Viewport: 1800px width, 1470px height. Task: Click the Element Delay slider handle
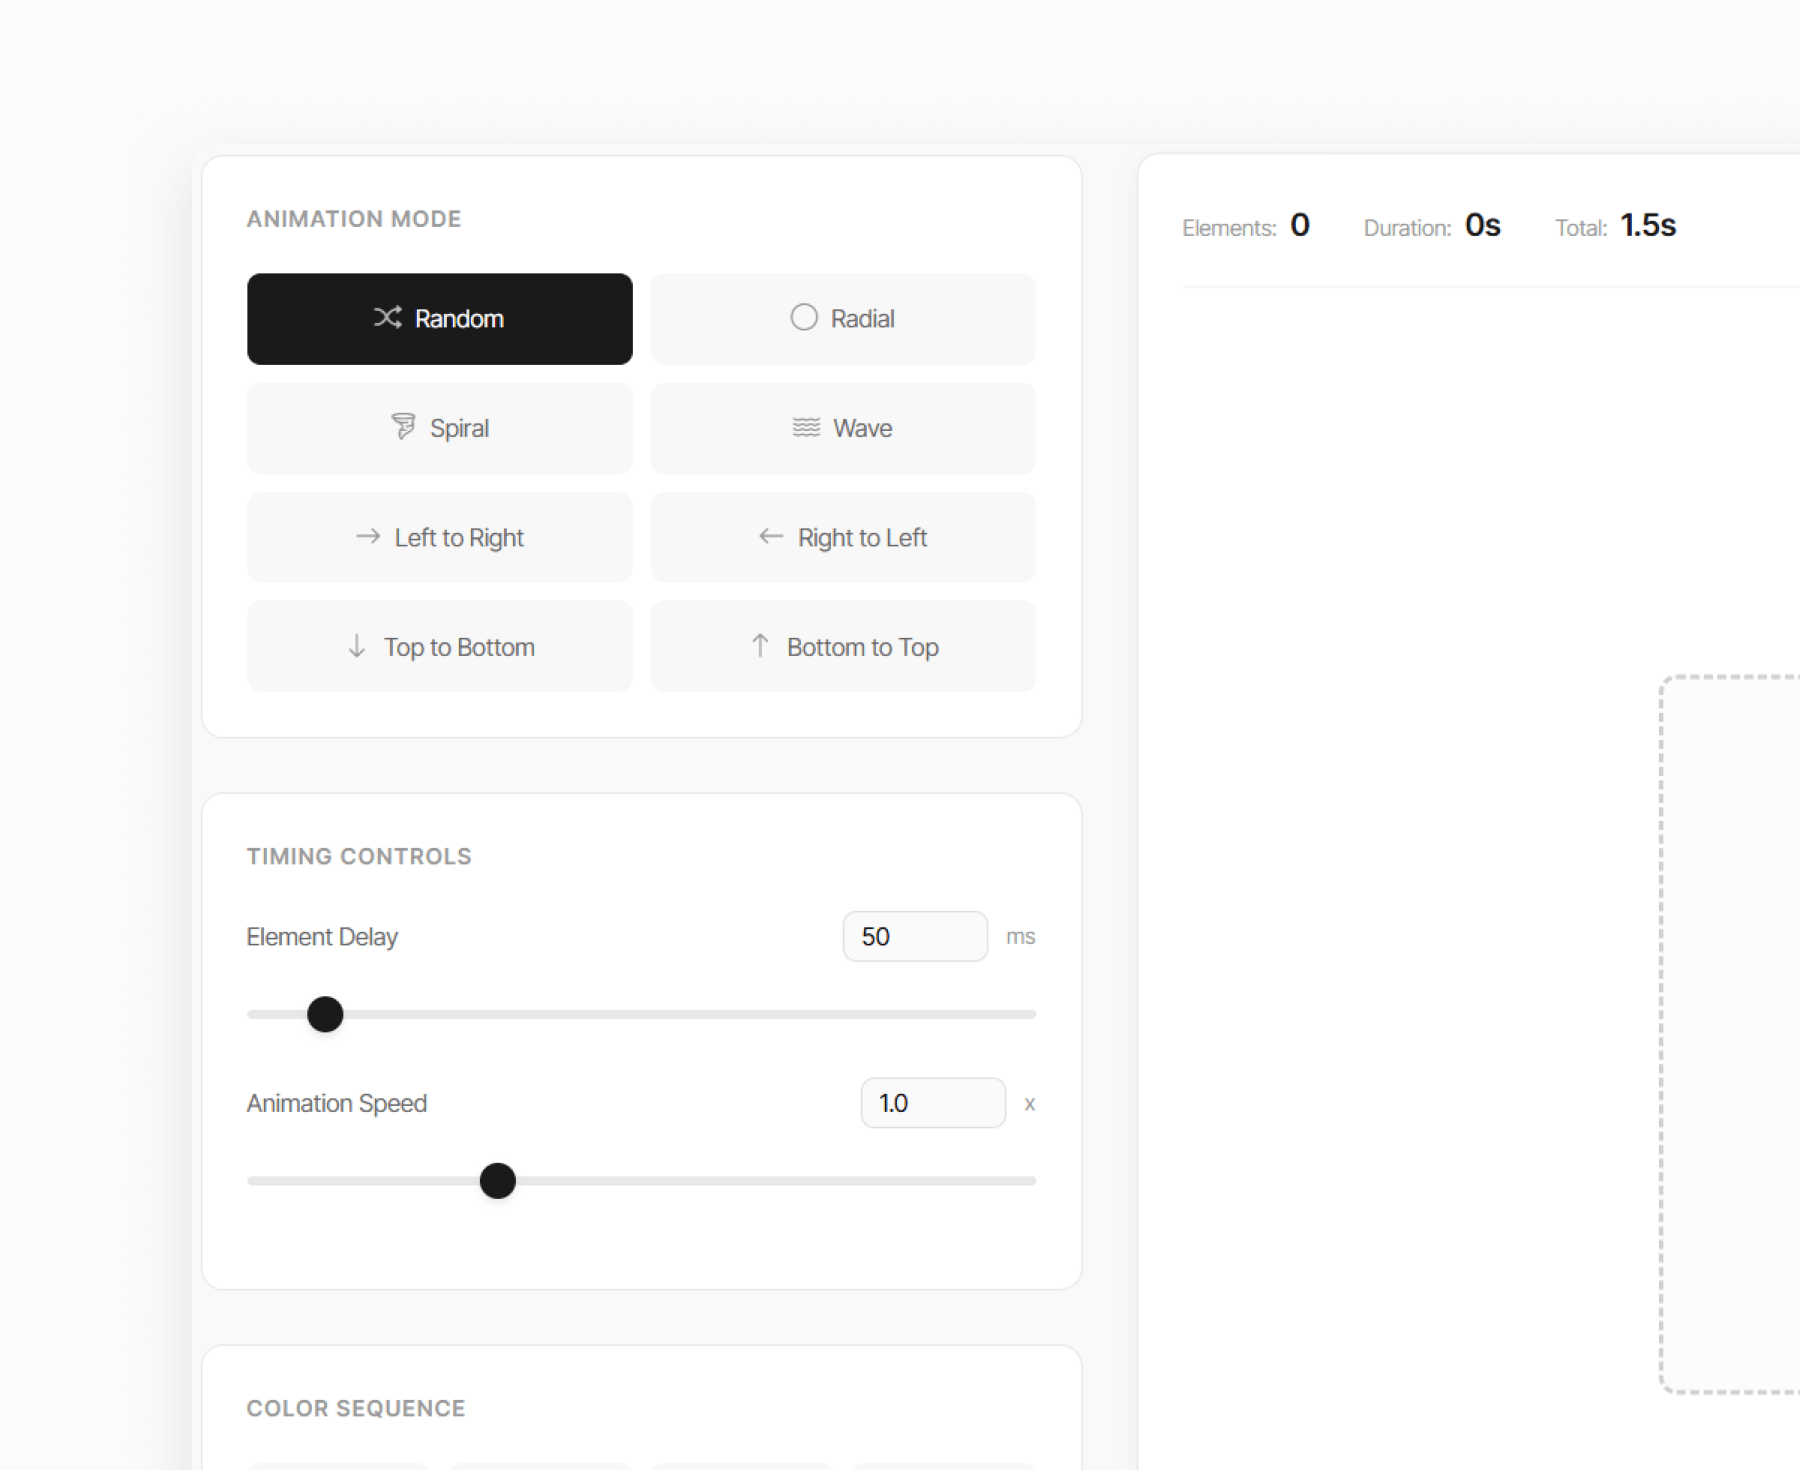[324, 1013]
